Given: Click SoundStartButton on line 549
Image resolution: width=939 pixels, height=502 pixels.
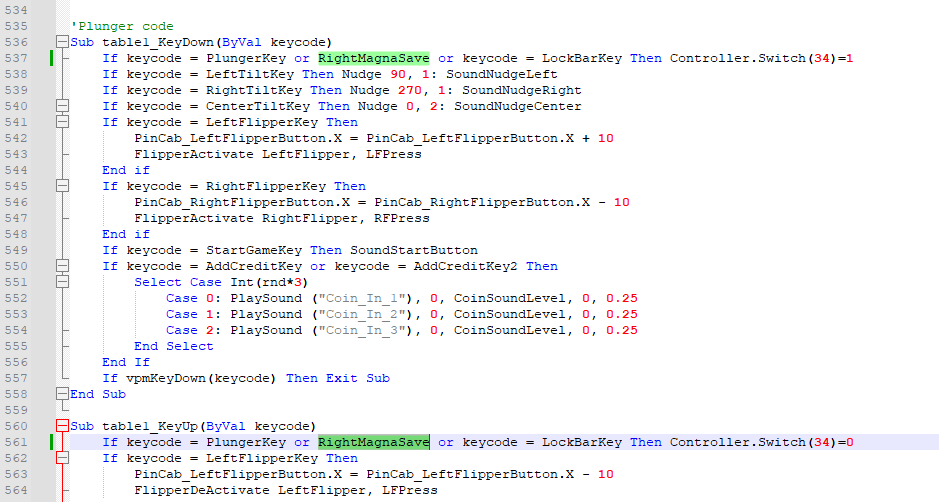Looking at the screenshot, I should point(414,250).
